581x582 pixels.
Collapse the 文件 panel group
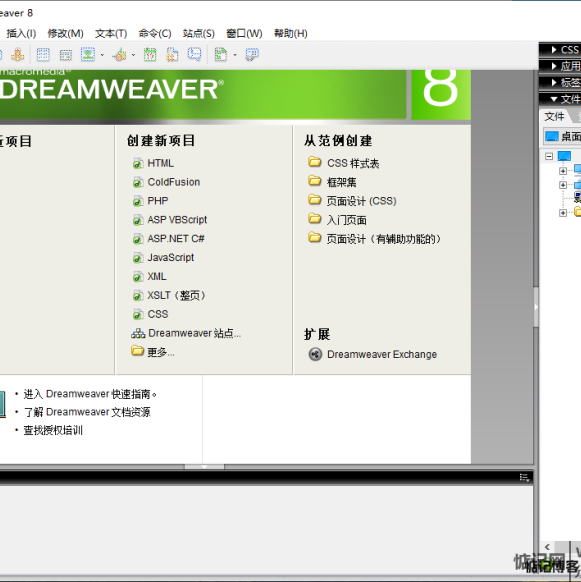(x=560, y=99)
